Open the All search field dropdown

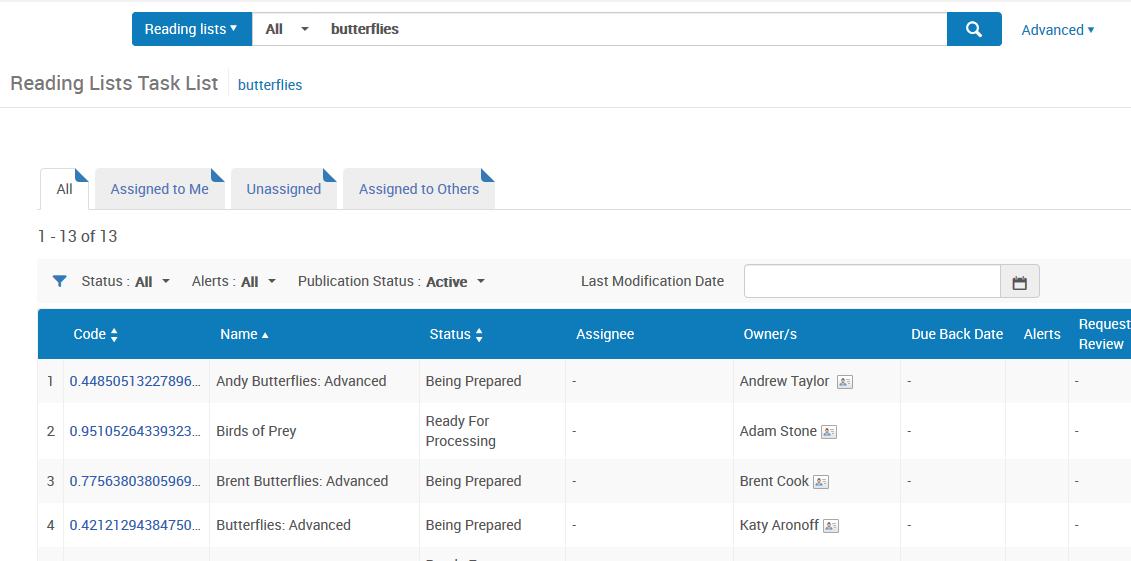pyautogui.click(x=287, y=29)
